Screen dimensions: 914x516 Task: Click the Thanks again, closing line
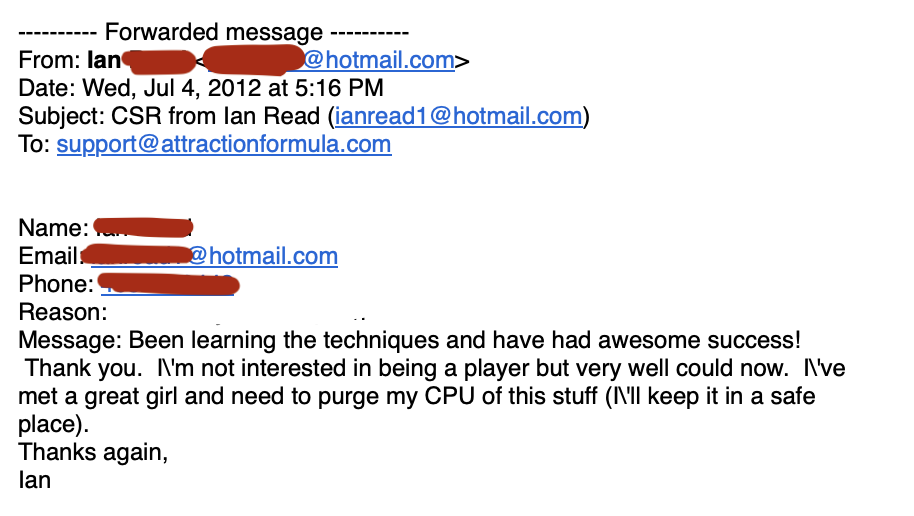point(93,452)
